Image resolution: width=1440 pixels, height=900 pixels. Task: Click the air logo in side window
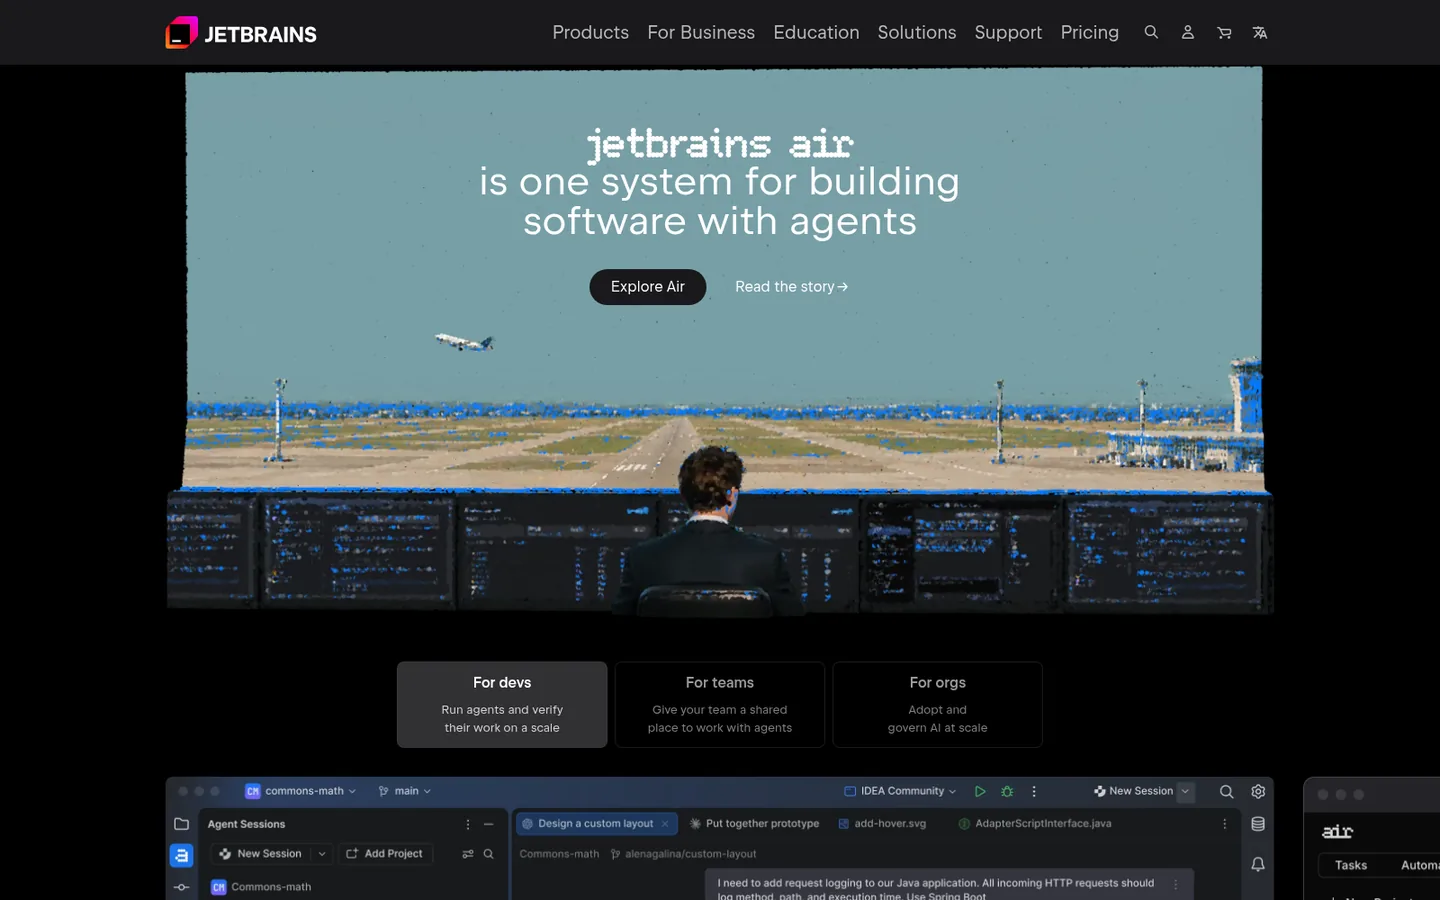click(x=1337, y=832)
